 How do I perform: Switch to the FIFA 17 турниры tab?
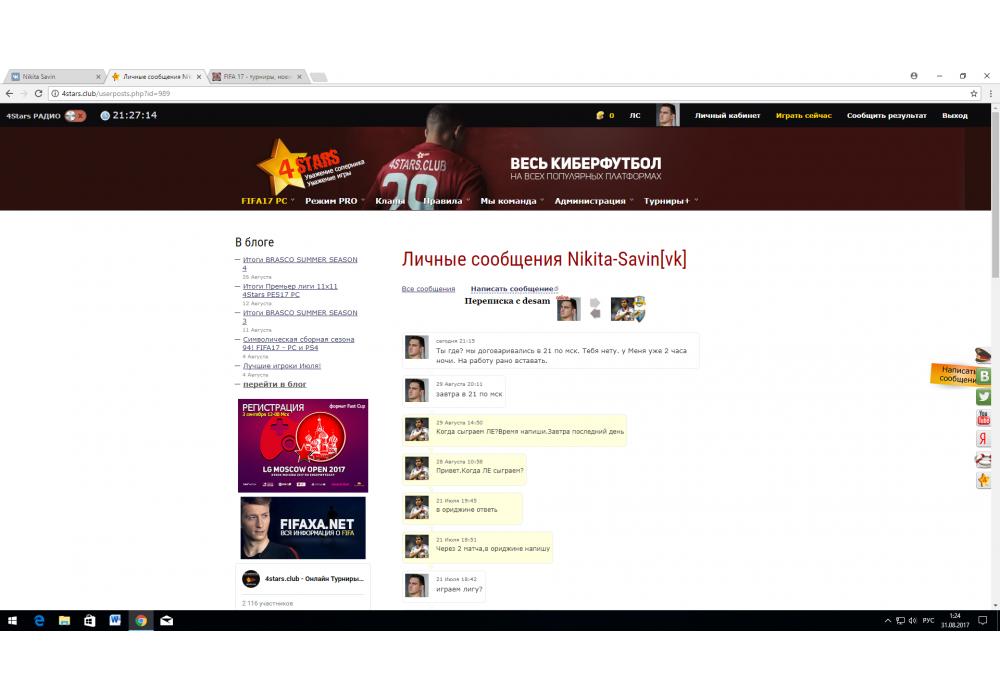tap(256, 76)
